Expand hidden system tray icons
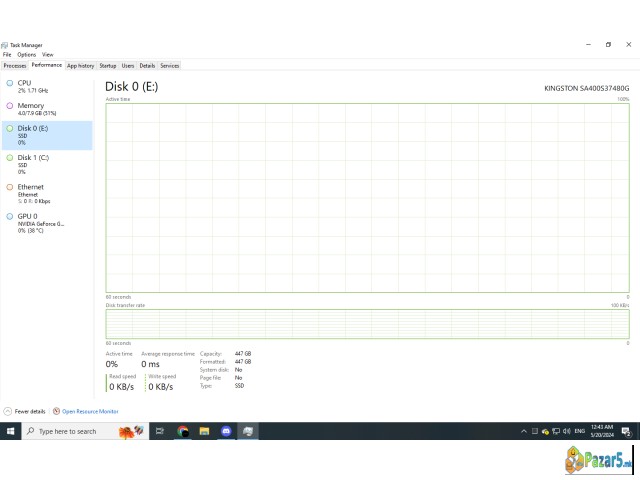The height and width of the screenshot is (480, 640). click(x=524, y=431)
